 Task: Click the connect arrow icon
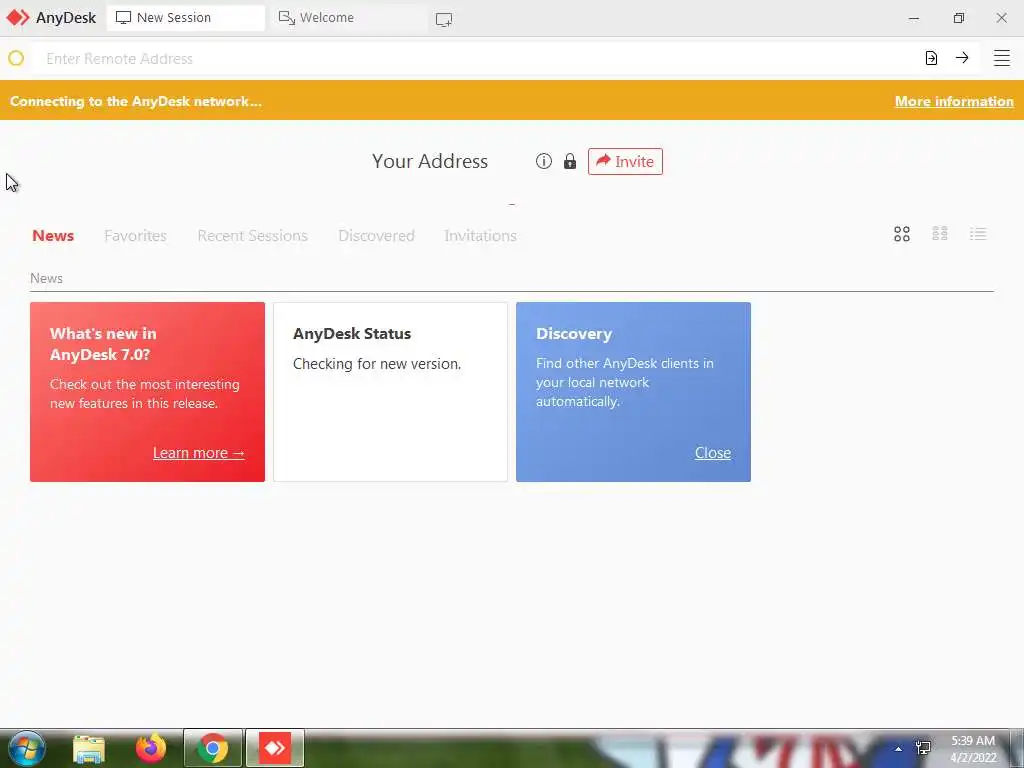click(x=962, y=58)
